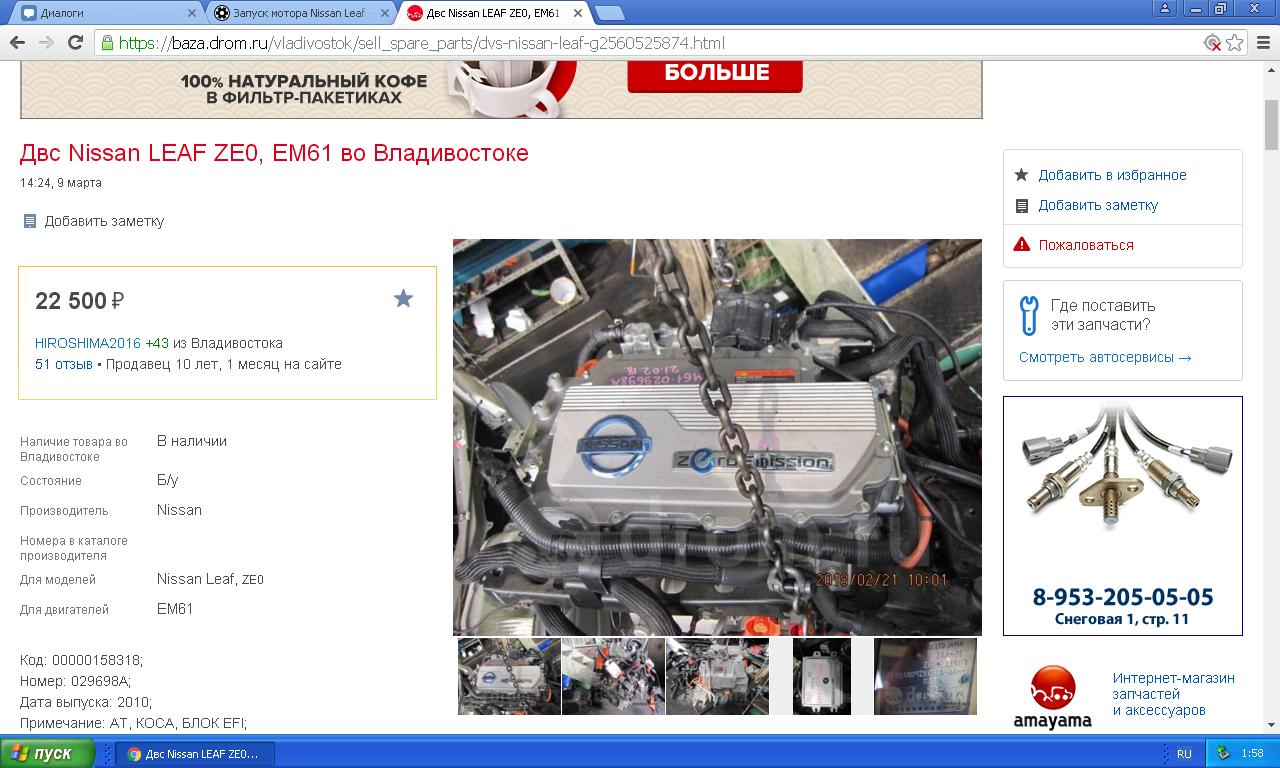This screenshot has height=768, width=1280.
Task: Click the В наличии availability value
Action: [192, 441]
